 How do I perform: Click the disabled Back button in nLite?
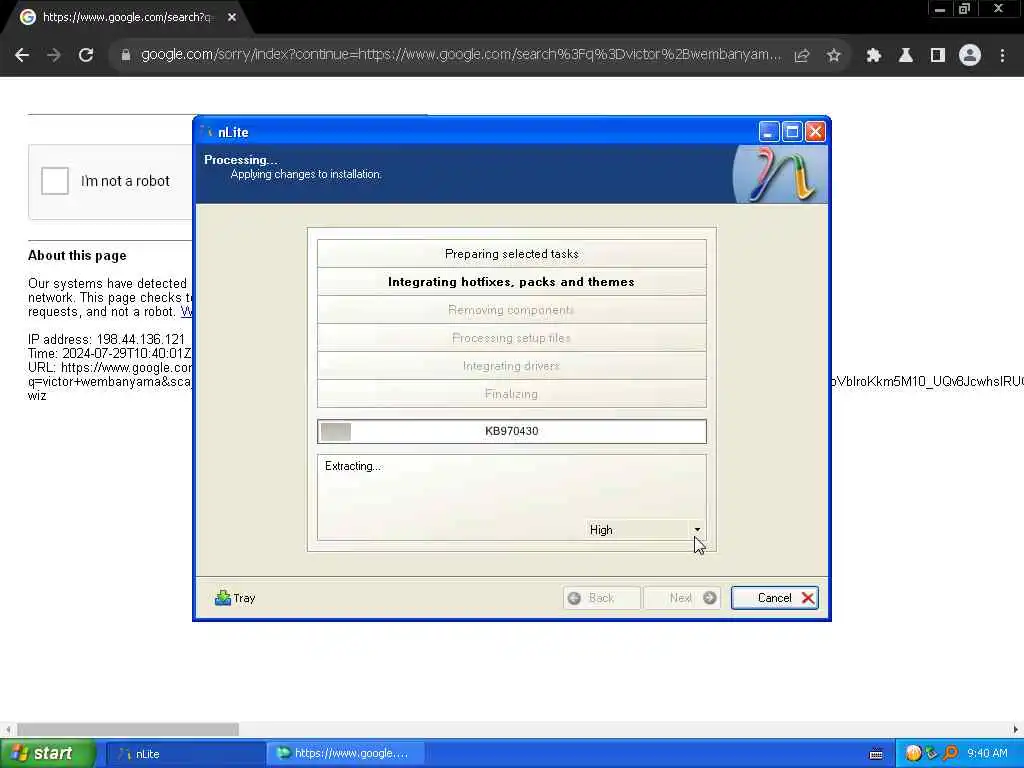coord(601,598)
